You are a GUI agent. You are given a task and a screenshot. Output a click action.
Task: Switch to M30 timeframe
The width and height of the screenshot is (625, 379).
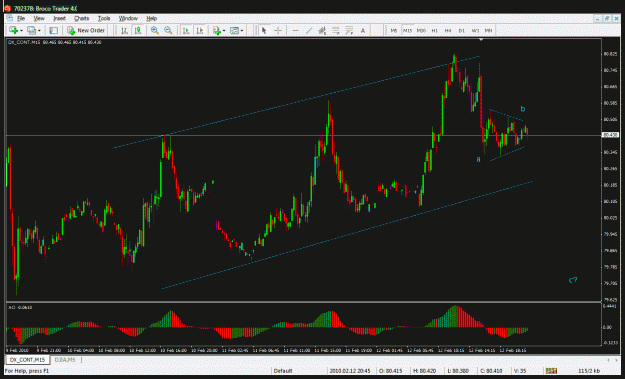tap(421, 30)
